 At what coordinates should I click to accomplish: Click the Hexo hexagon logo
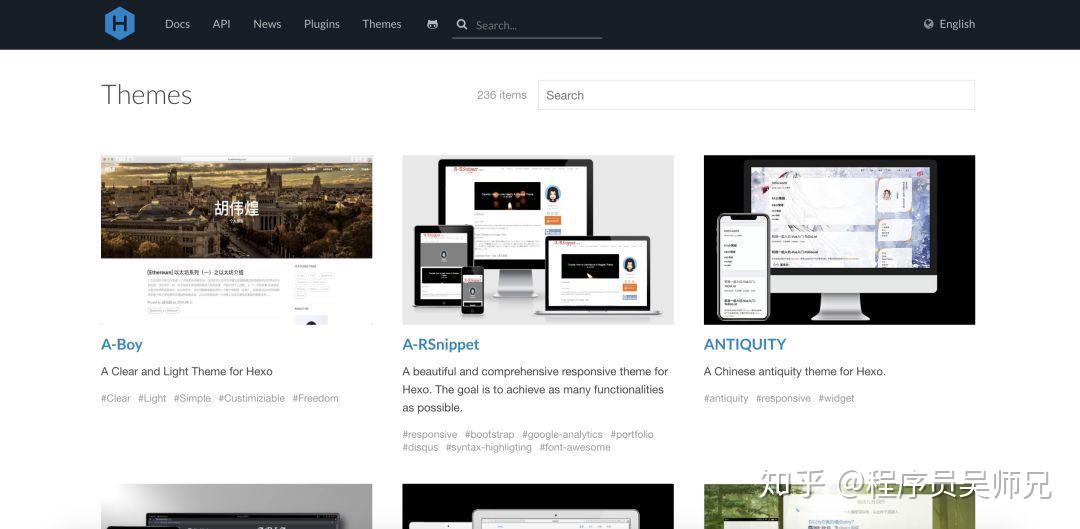(120, 23)
